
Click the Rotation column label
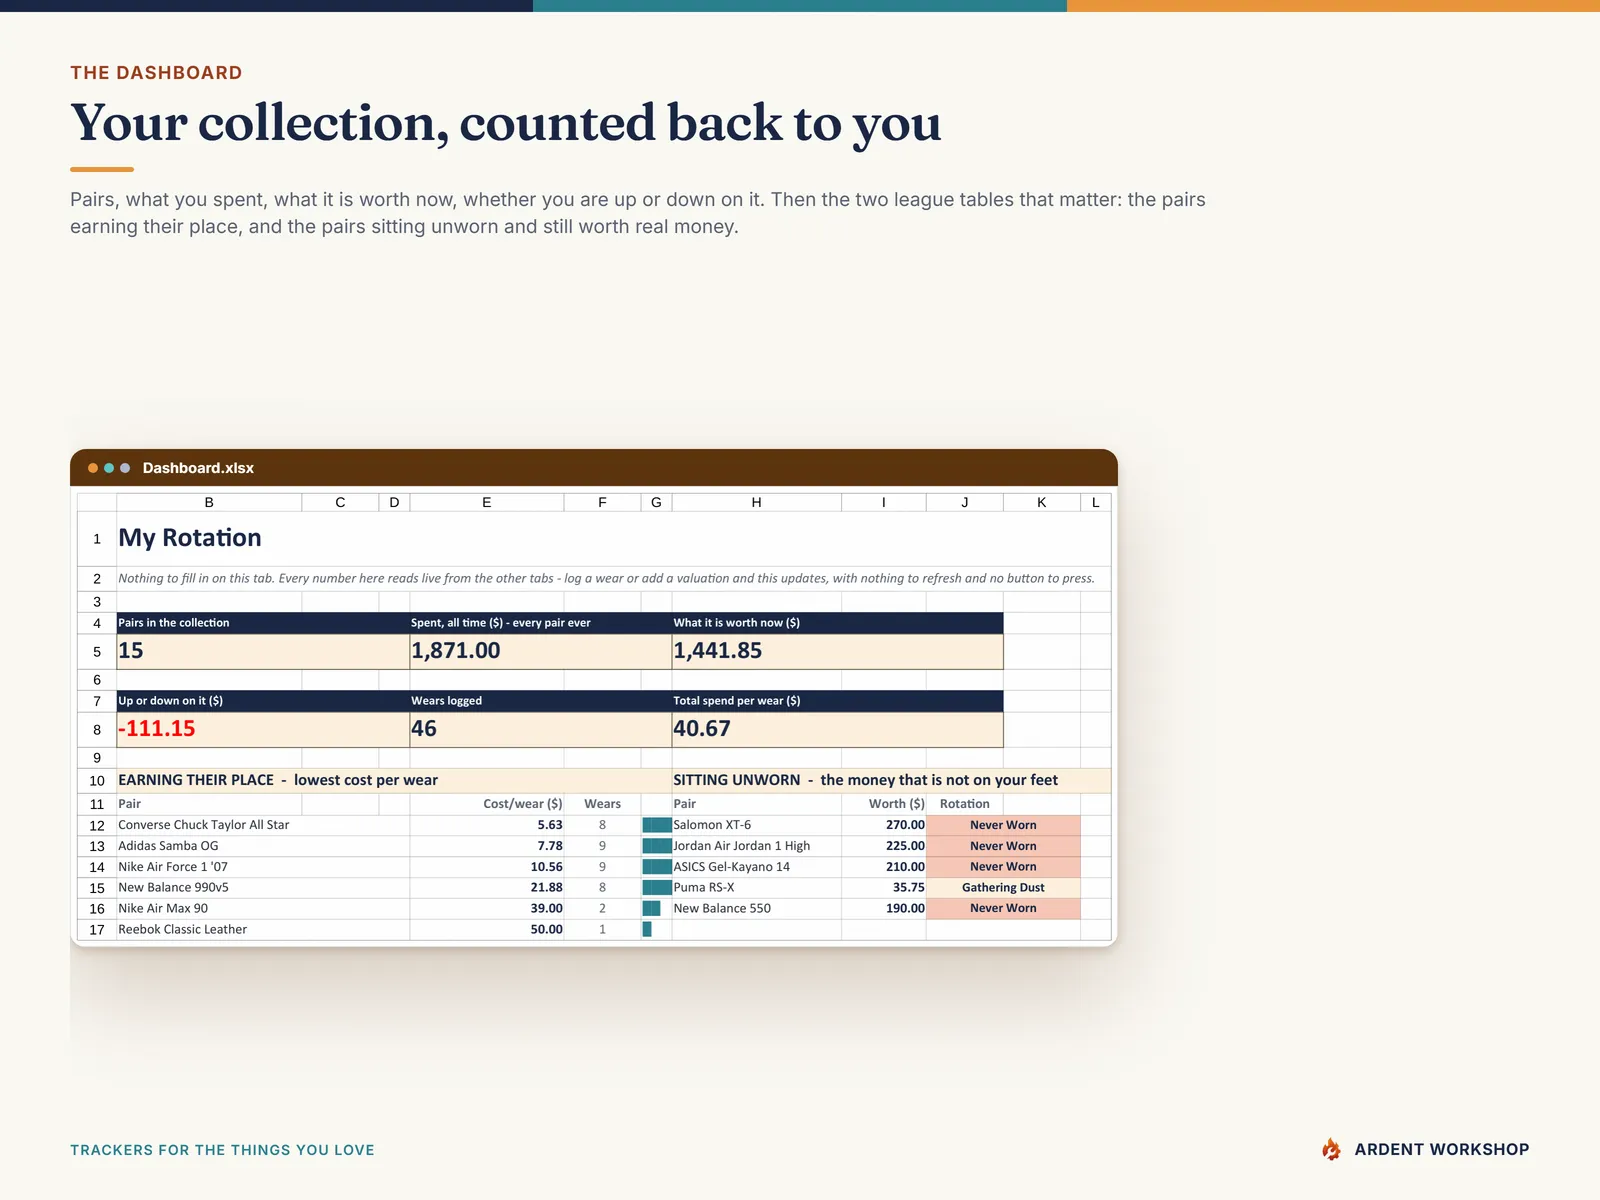click(x=965, y=803)
